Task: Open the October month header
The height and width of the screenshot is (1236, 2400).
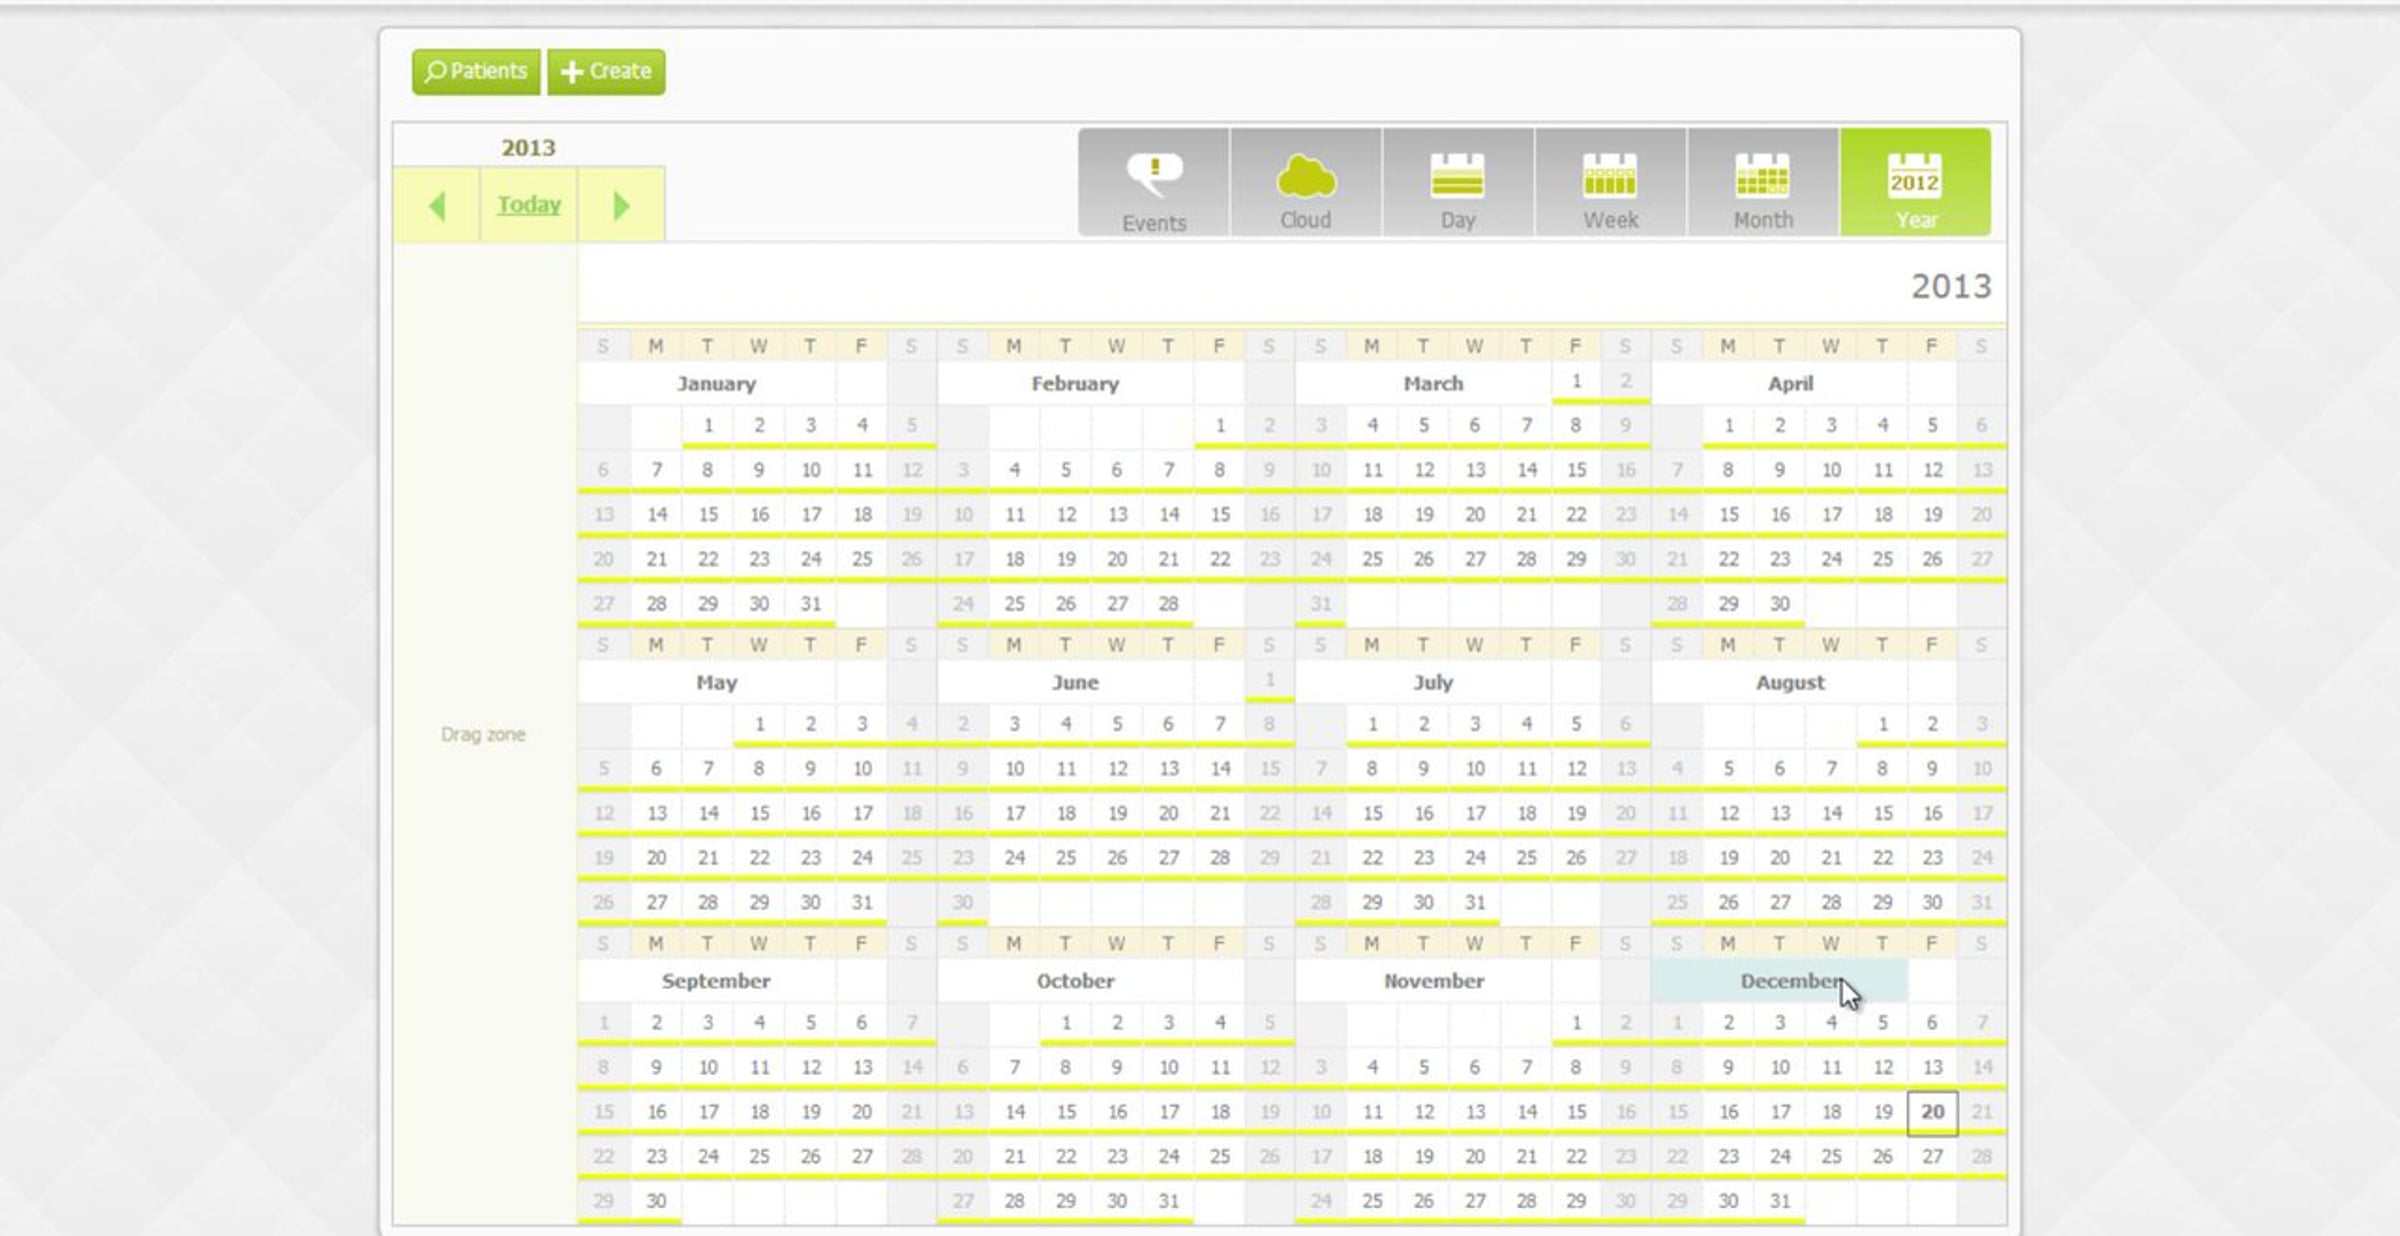Action: 1074,981
